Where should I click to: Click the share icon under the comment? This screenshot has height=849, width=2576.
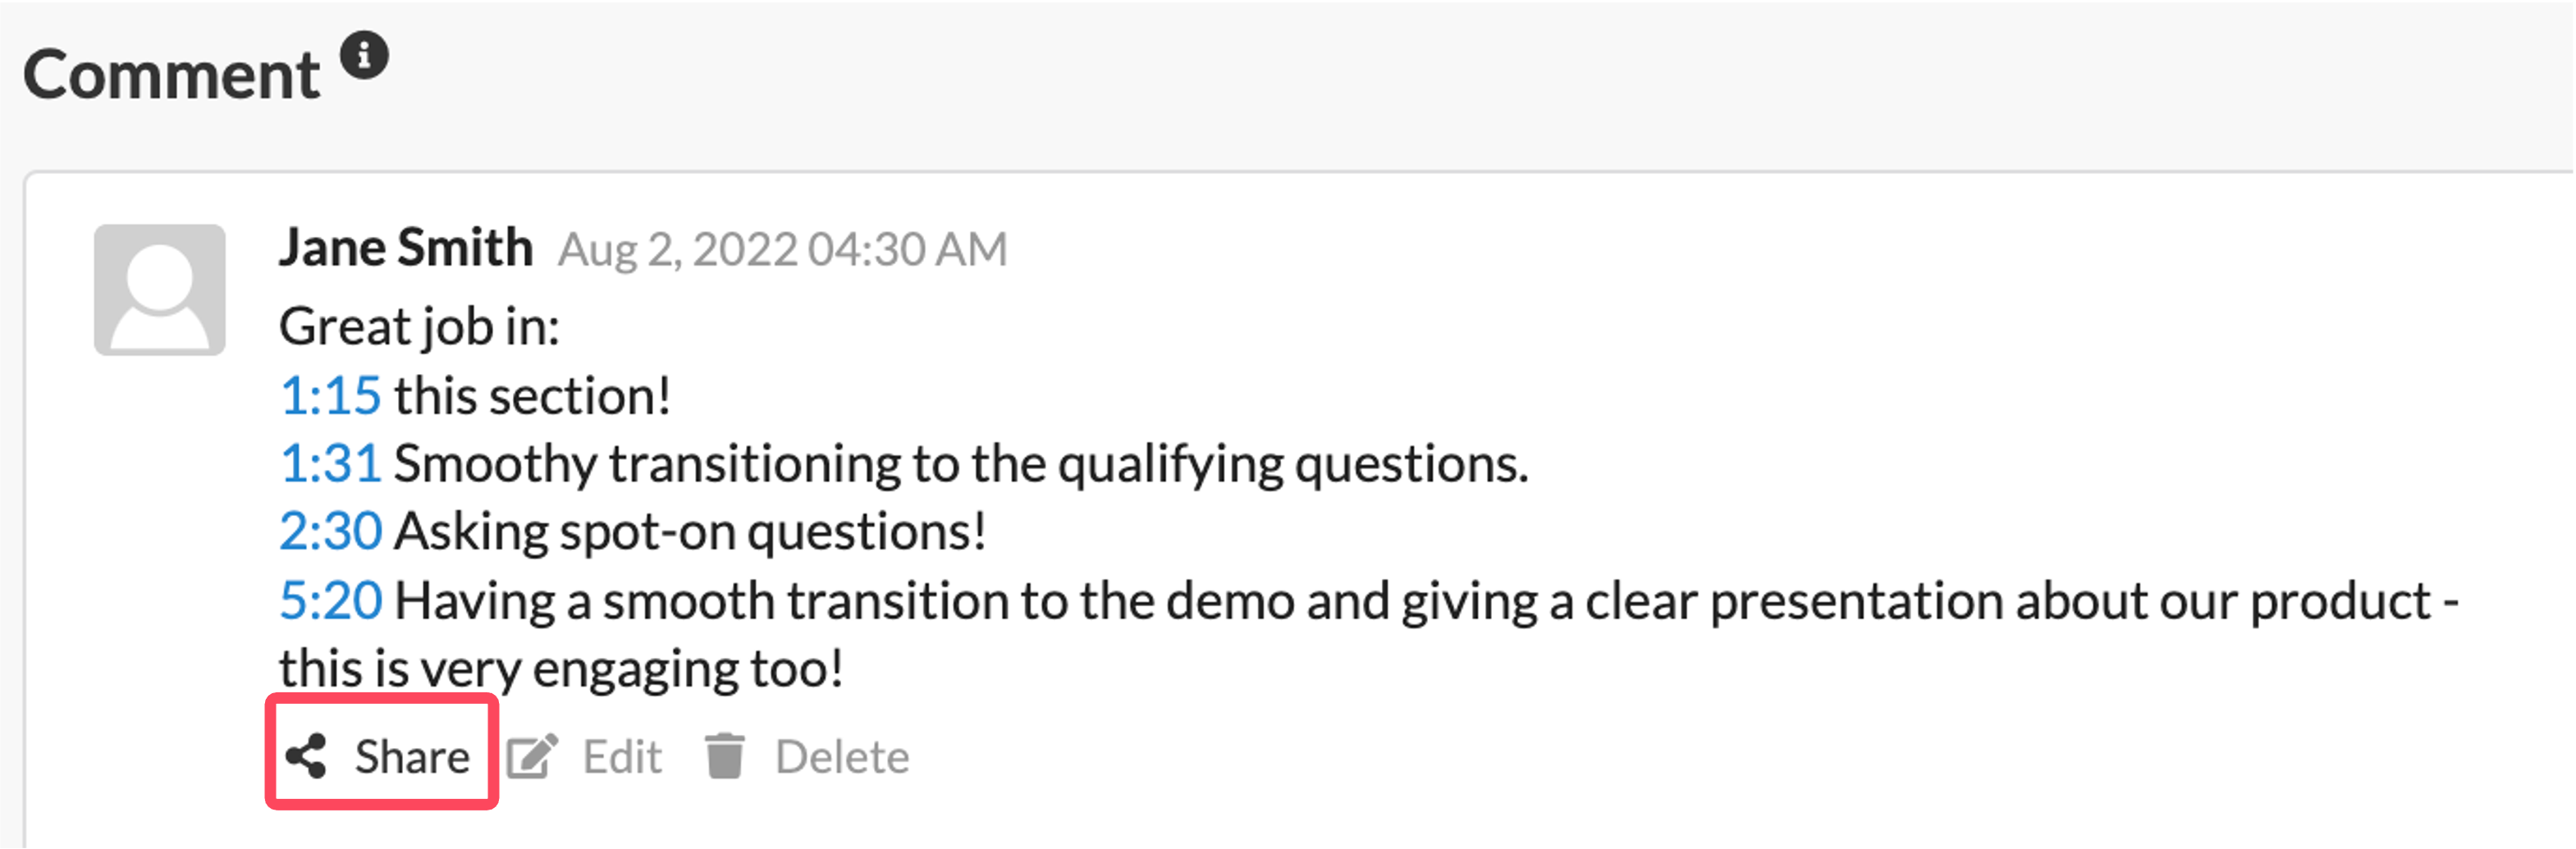point(306,756)
